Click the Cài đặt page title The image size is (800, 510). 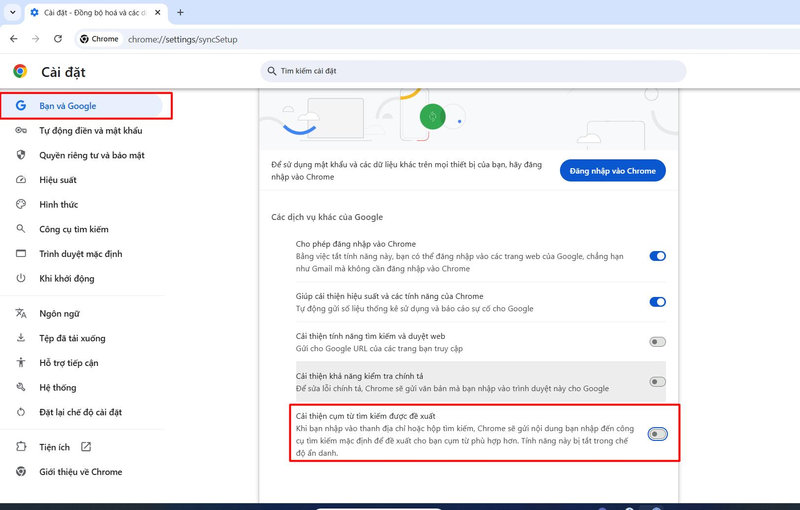point(63,72)
